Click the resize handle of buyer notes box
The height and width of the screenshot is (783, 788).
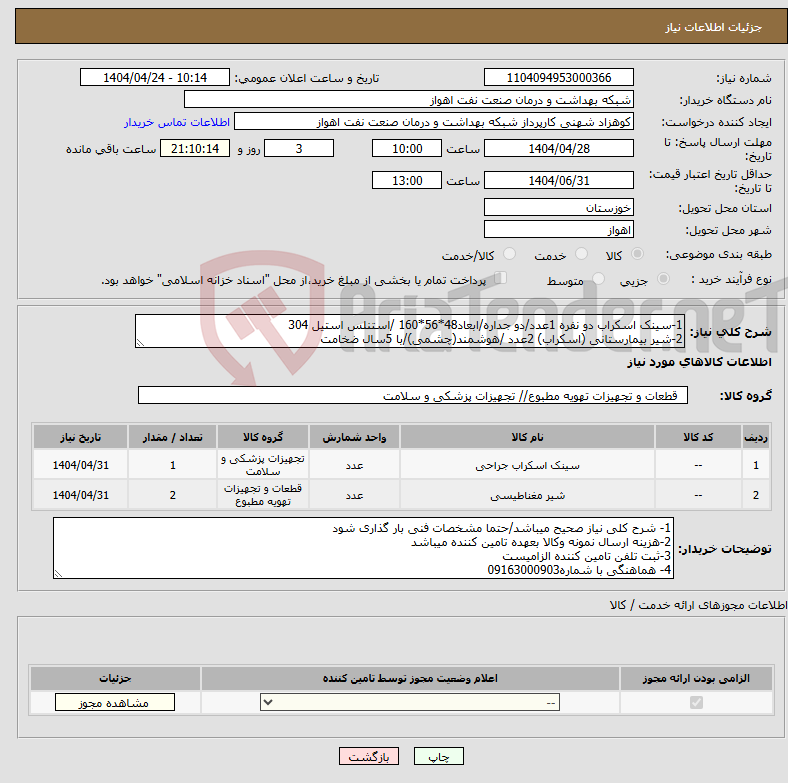click(x=58, y=573)
